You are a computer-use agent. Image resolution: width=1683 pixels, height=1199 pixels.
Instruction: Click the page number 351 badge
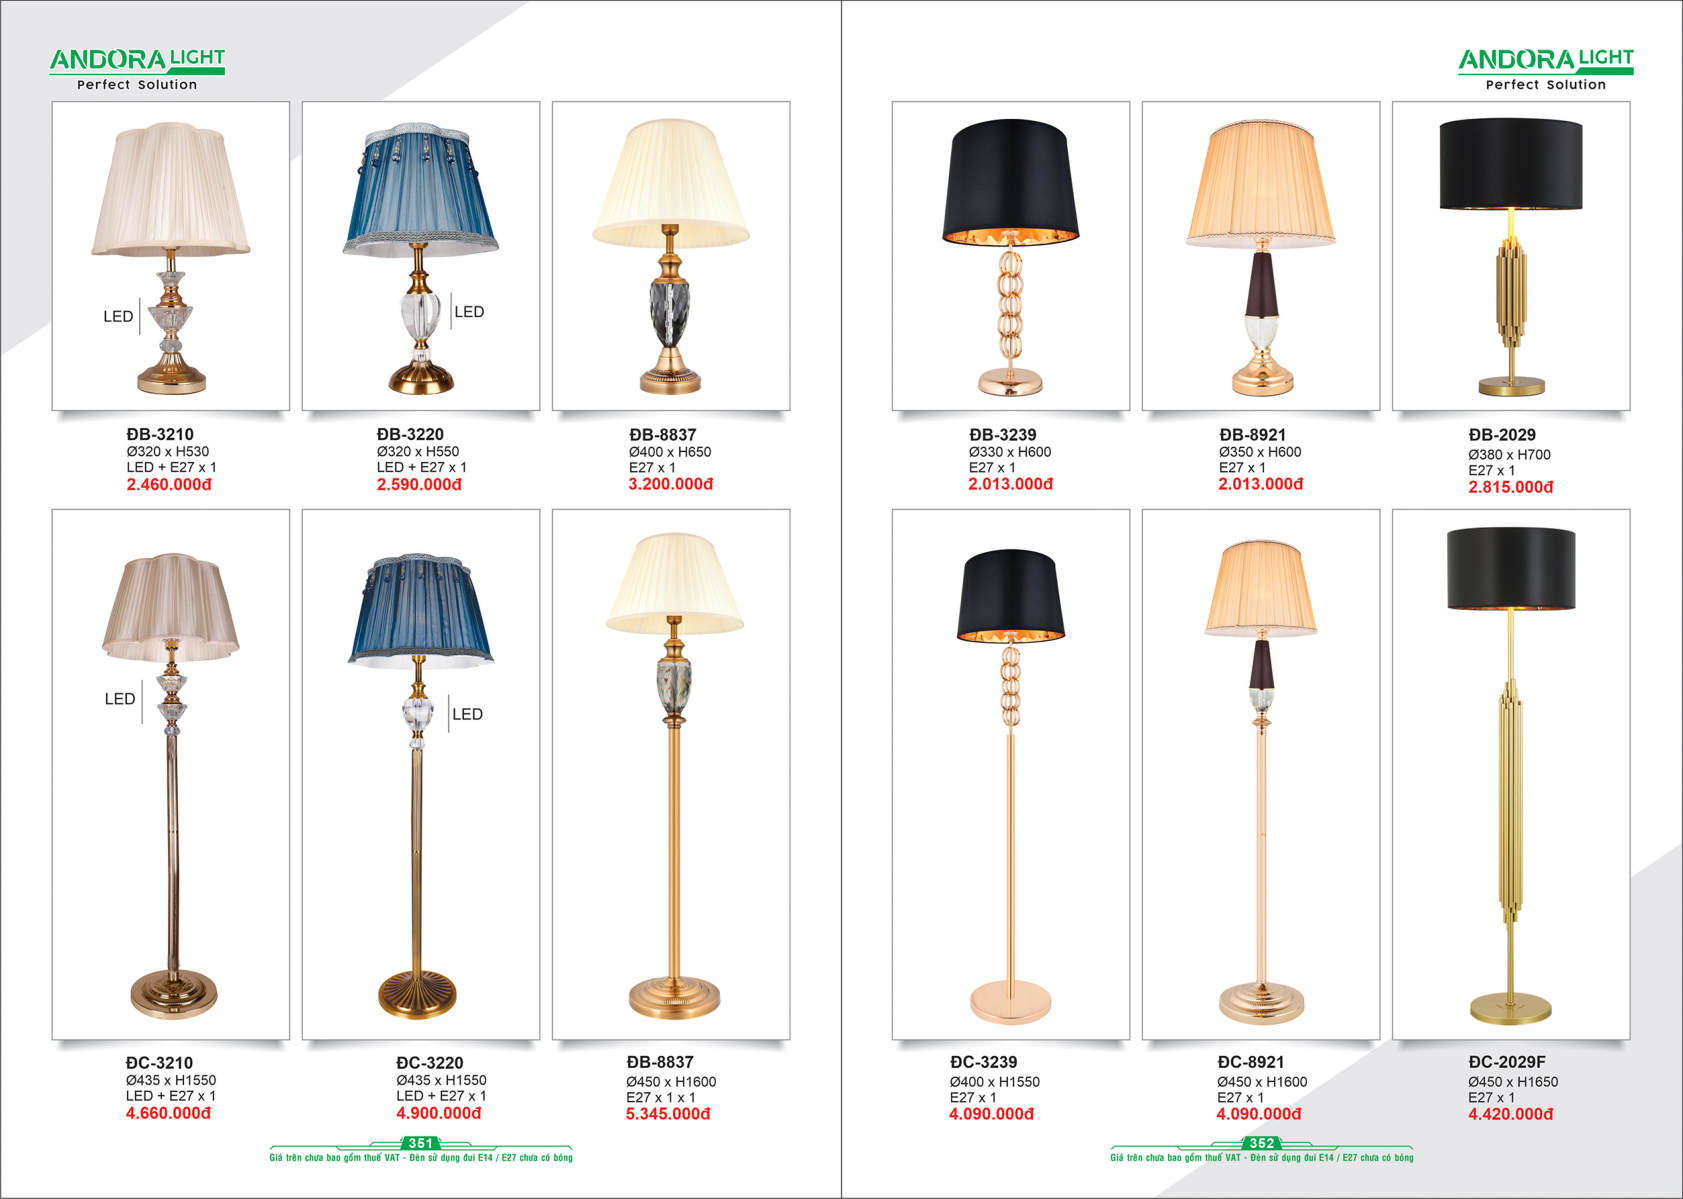point(421,1143)
